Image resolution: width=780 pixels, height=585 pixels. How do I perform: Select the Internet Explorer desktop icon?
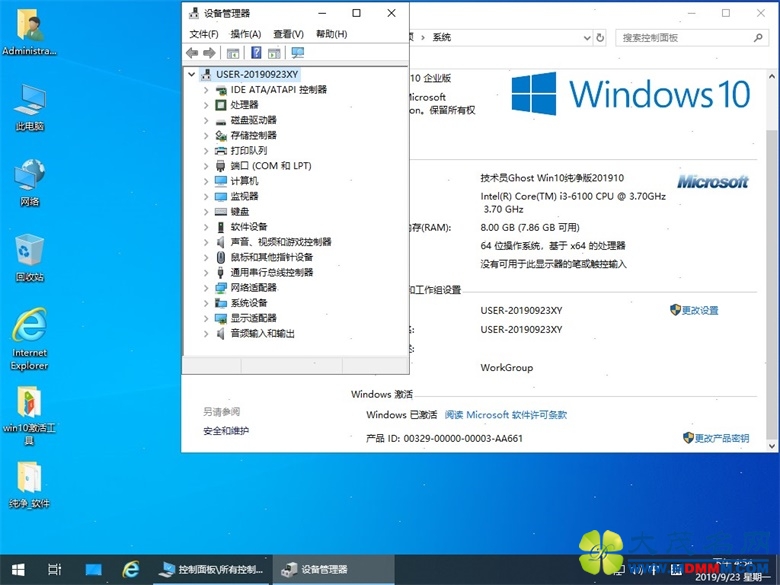click(30, 339)
